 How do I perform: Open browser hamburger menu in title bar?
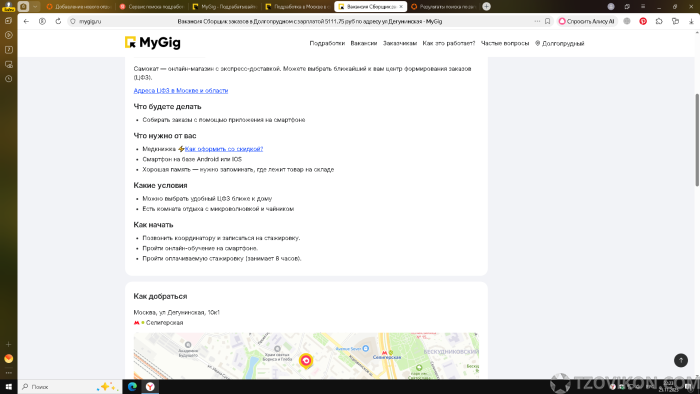click(x=643, y=6)
